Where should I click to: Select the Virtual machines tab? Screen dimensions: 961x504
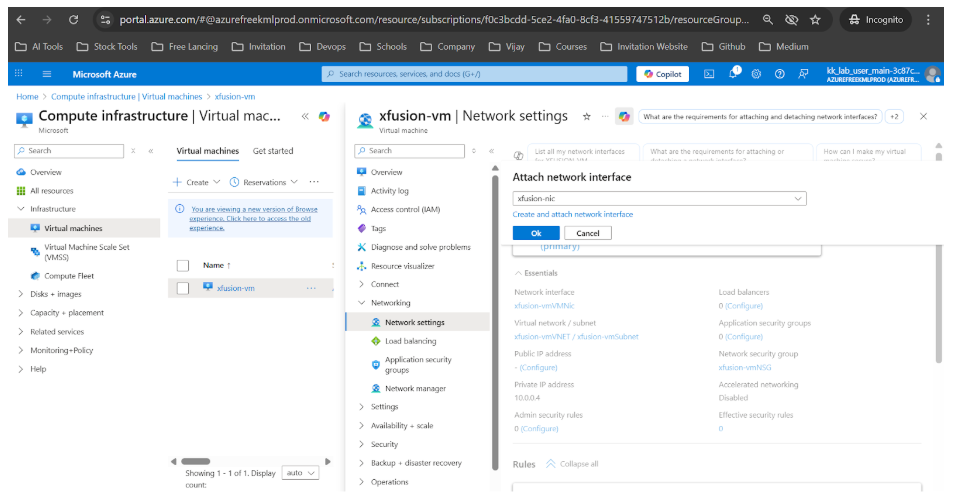coord(208,151)
